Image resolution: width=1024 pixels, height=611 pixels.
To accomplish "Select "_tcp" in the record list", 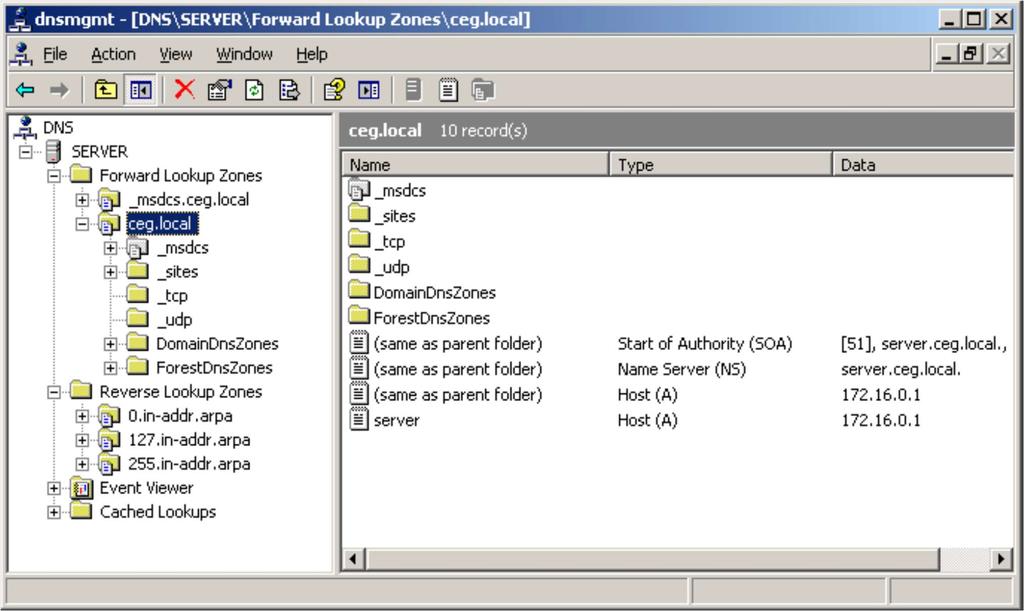I will coord(390,242).
